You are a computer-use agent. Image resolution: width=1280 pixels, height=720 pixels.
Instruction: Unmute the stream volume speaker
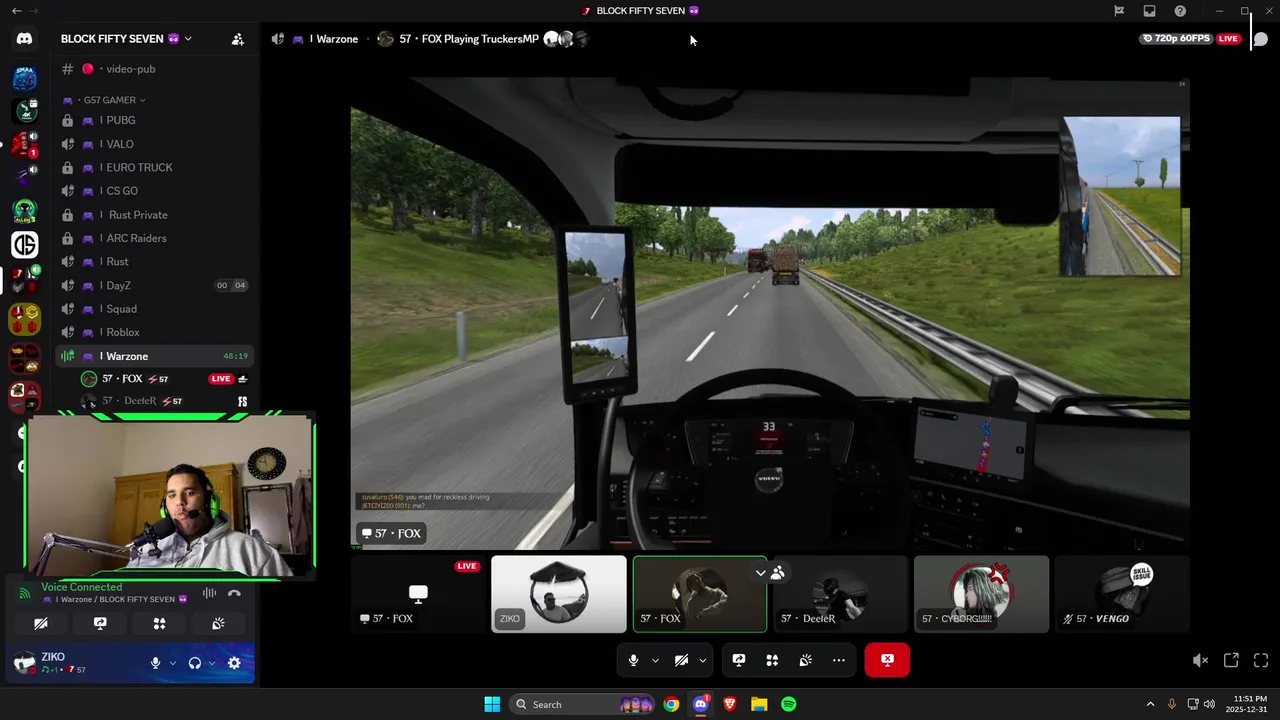click(1200, 660)
